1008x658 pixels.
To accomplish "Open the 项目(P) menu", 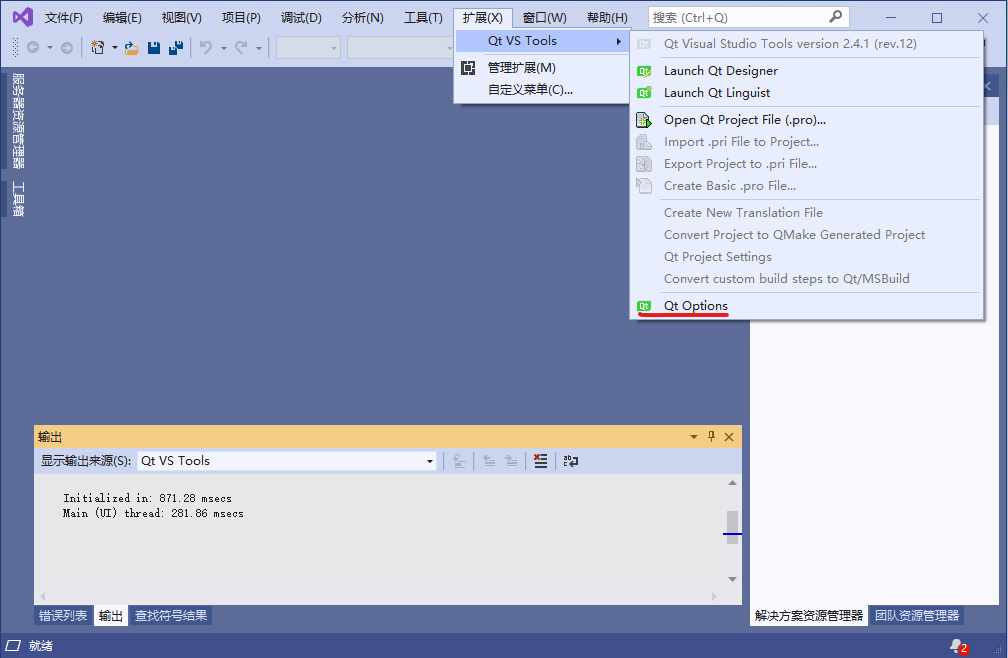I will [241, 17].
